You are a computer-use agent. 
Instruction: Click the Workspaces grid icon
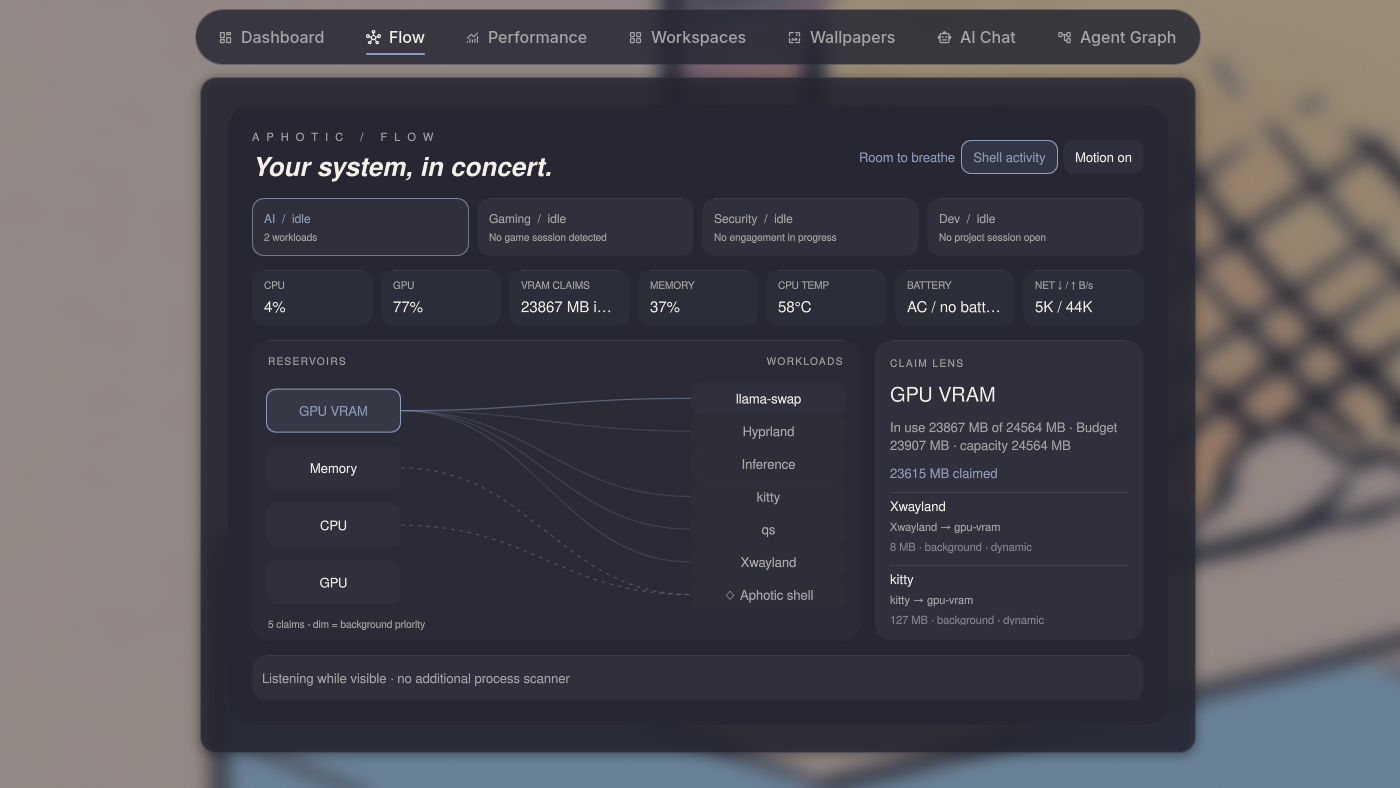pos(635,38)
